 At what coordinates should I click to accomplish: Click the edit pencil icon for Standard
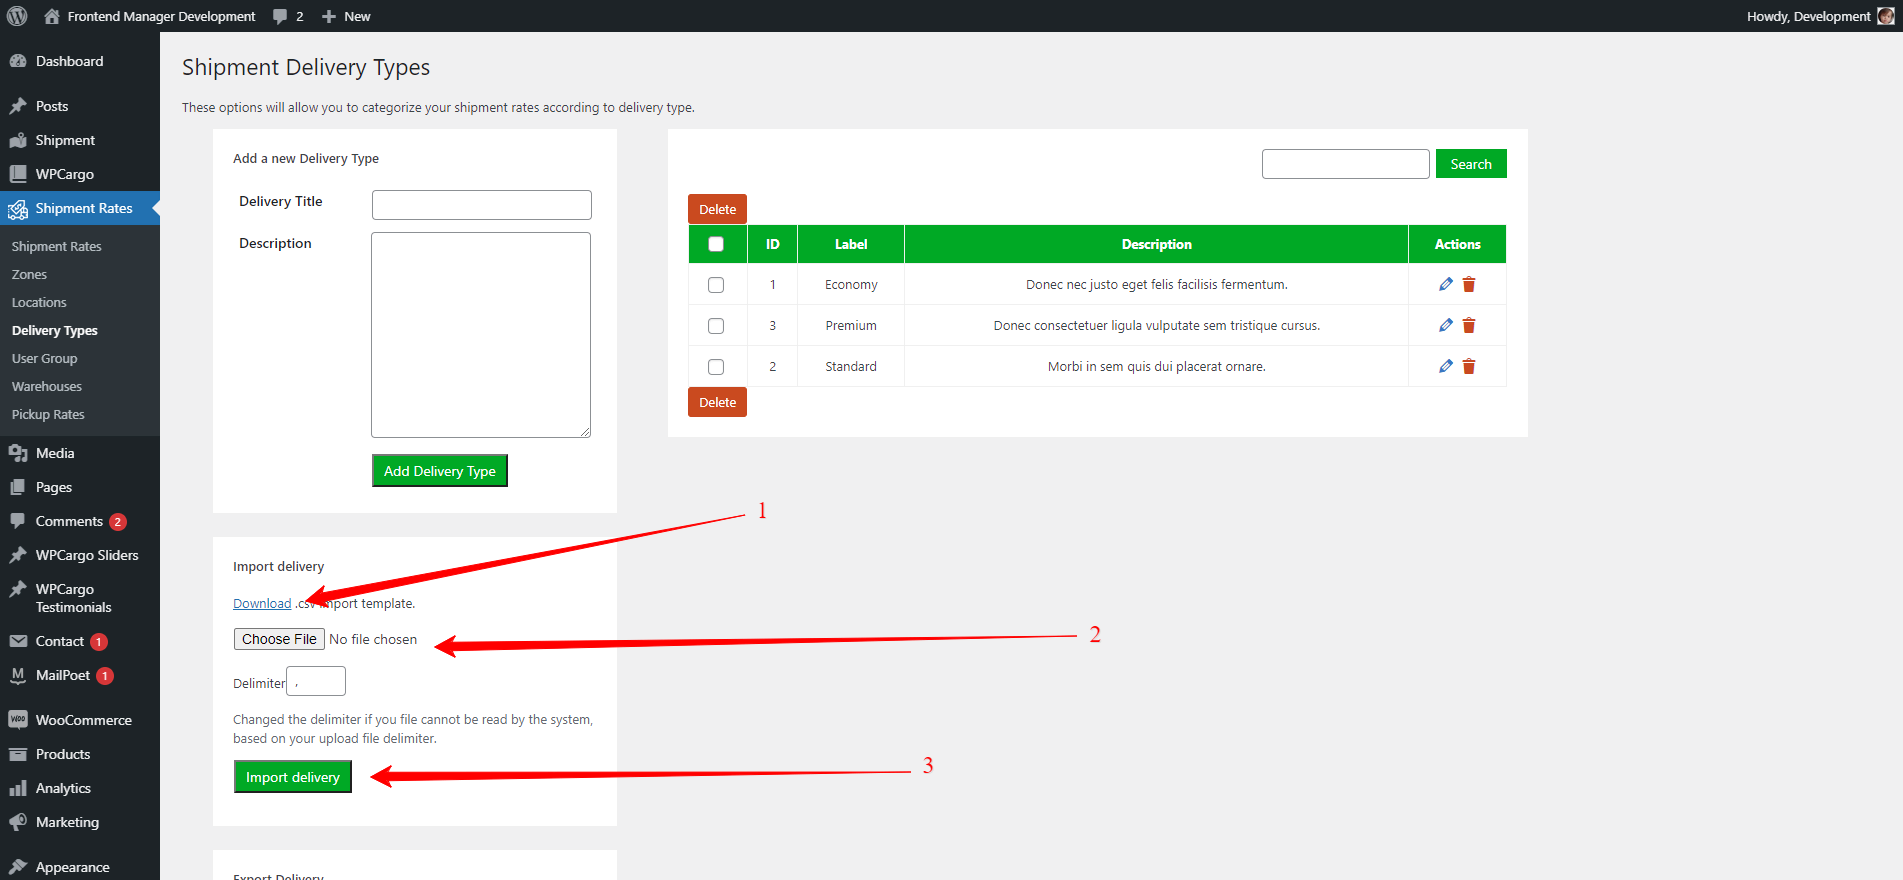pos(1445,367)
